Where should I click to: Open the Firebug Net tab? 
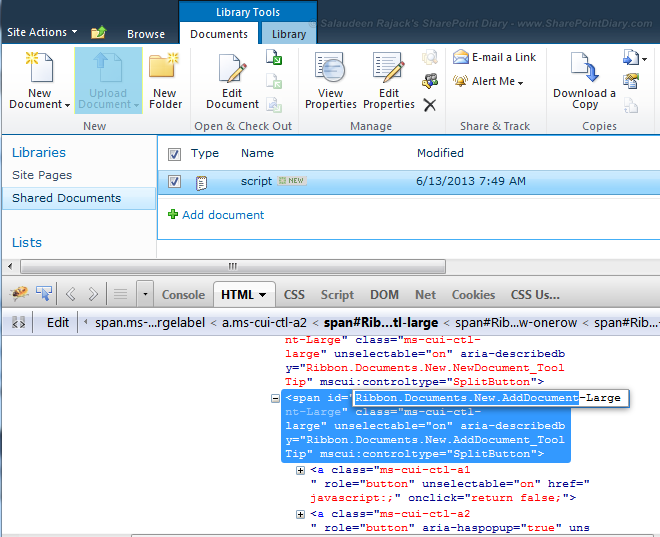tap(425, 295)
